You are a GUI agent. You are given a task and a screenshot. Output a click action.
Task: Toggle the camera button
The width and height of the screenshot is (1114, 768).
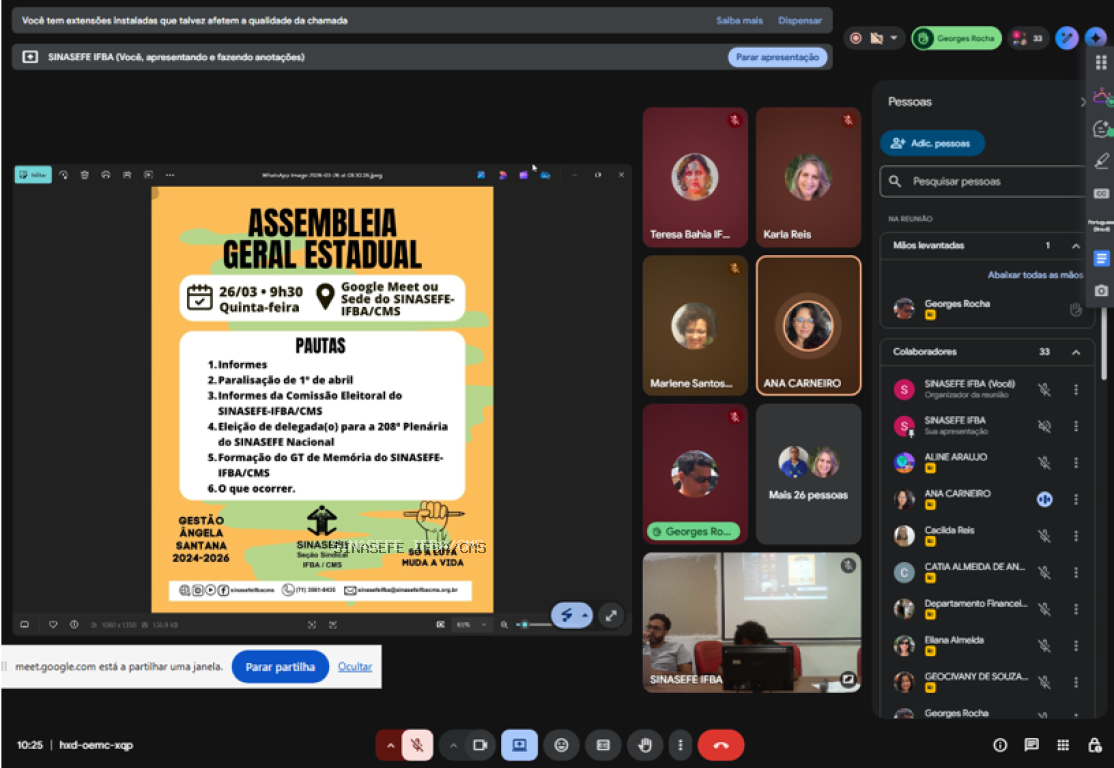[479, 745]
